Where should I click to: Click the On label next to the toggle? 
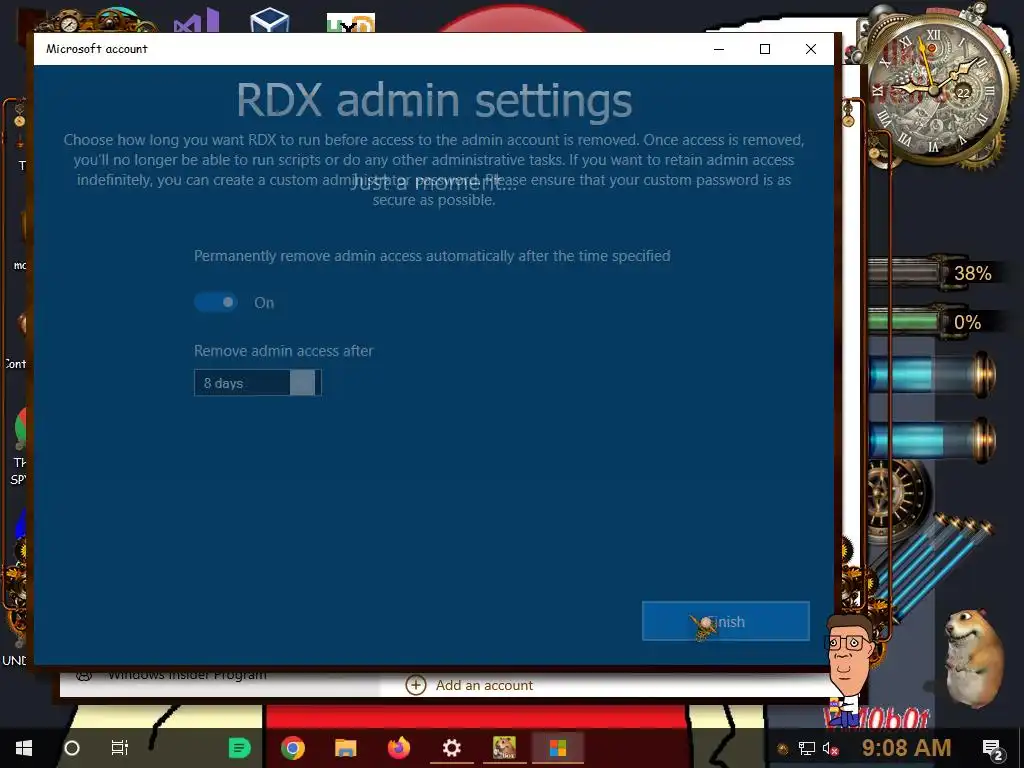264,302
